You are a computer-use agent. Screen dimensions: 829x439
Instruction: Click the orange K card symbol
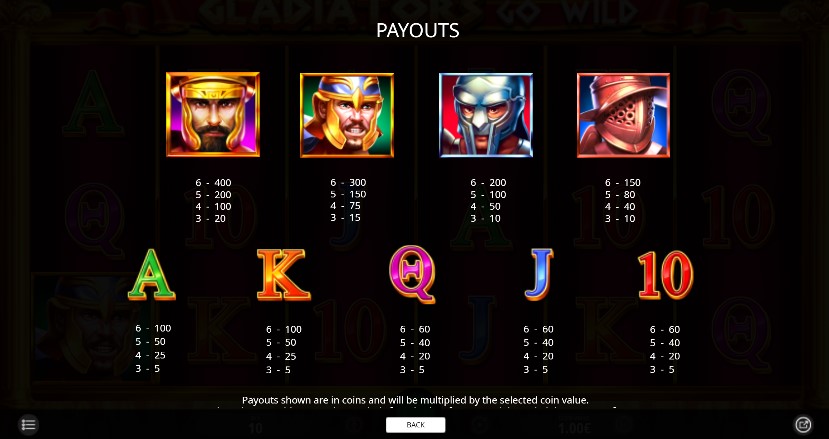coord(283,275)
